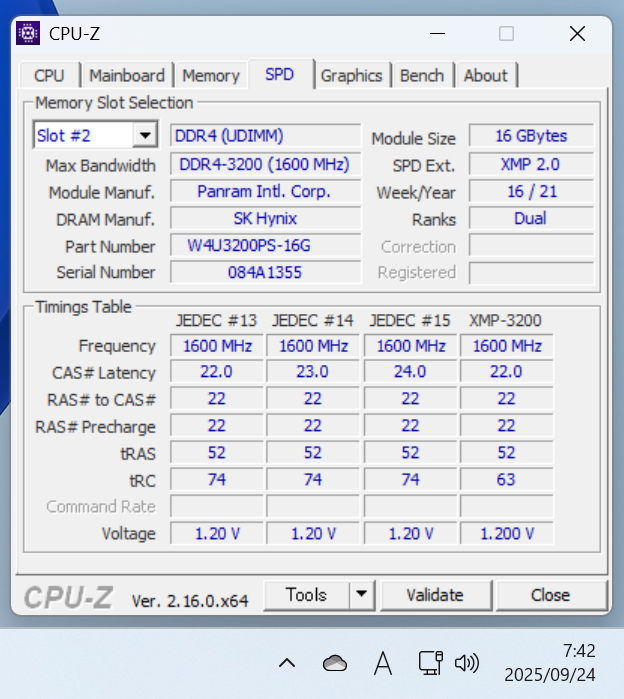624x699 pixels.
Task: Click the CPU-Z app icon in title bar
Action: tap(28, 33)
